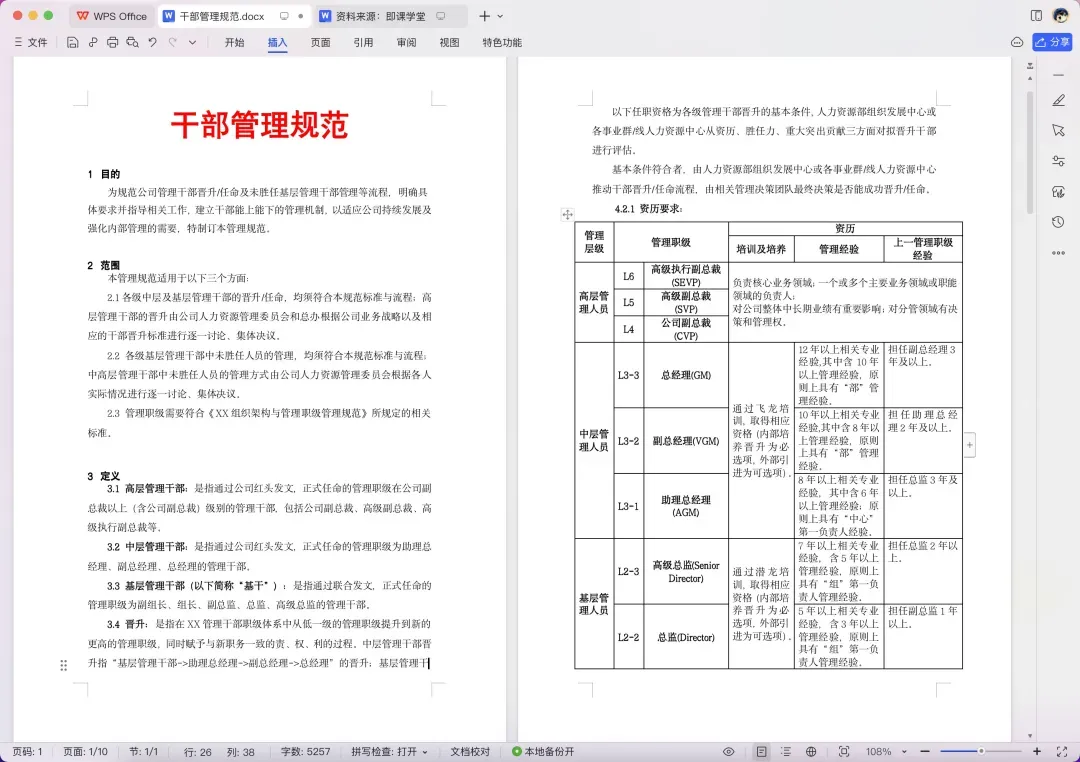Click the screen icon on 资料来源 tab
Viewport: 1080px width, 762px height.
[x=441, y=16]
